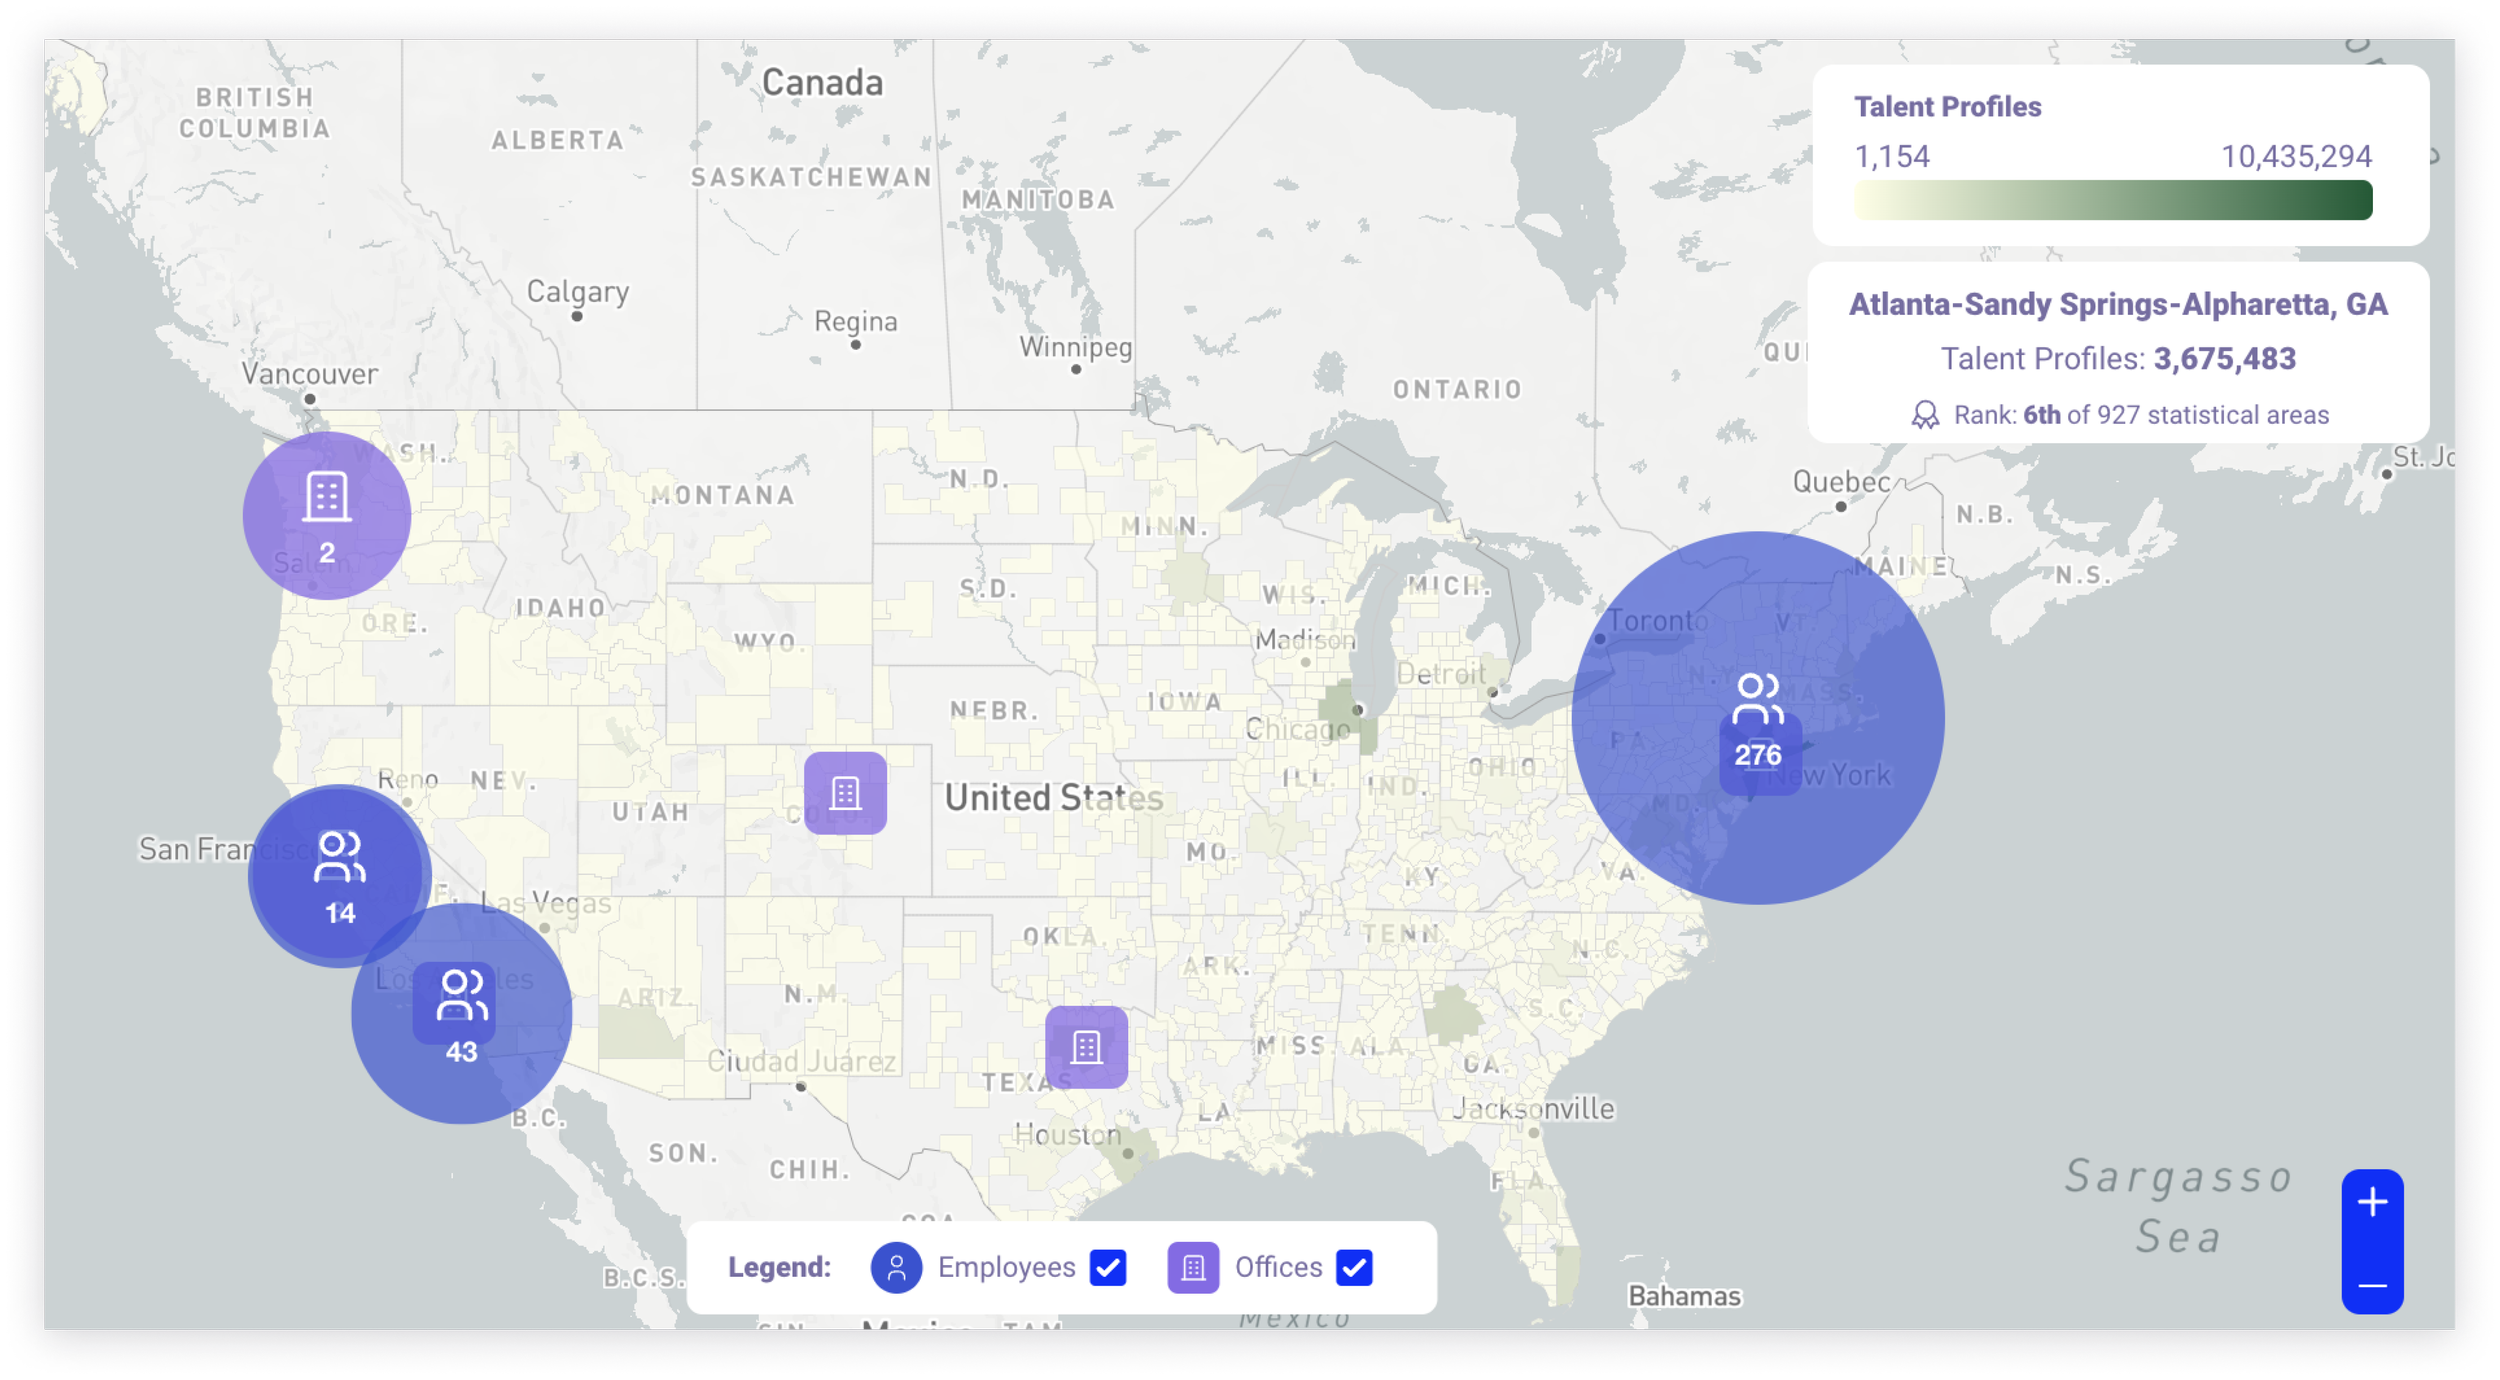
Task: Click the office cluster marker showing 2
Action: [x=326, y=516]
